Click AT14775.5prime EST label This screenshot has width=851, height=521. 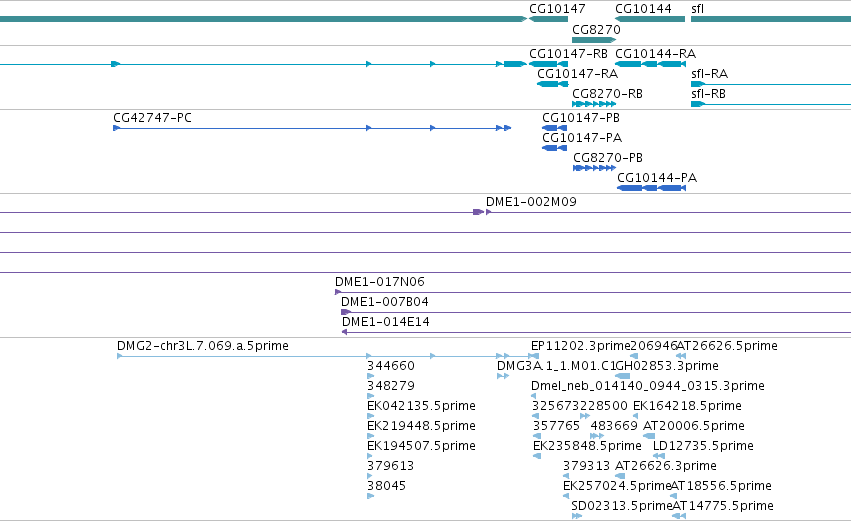[x=723, y=506]
